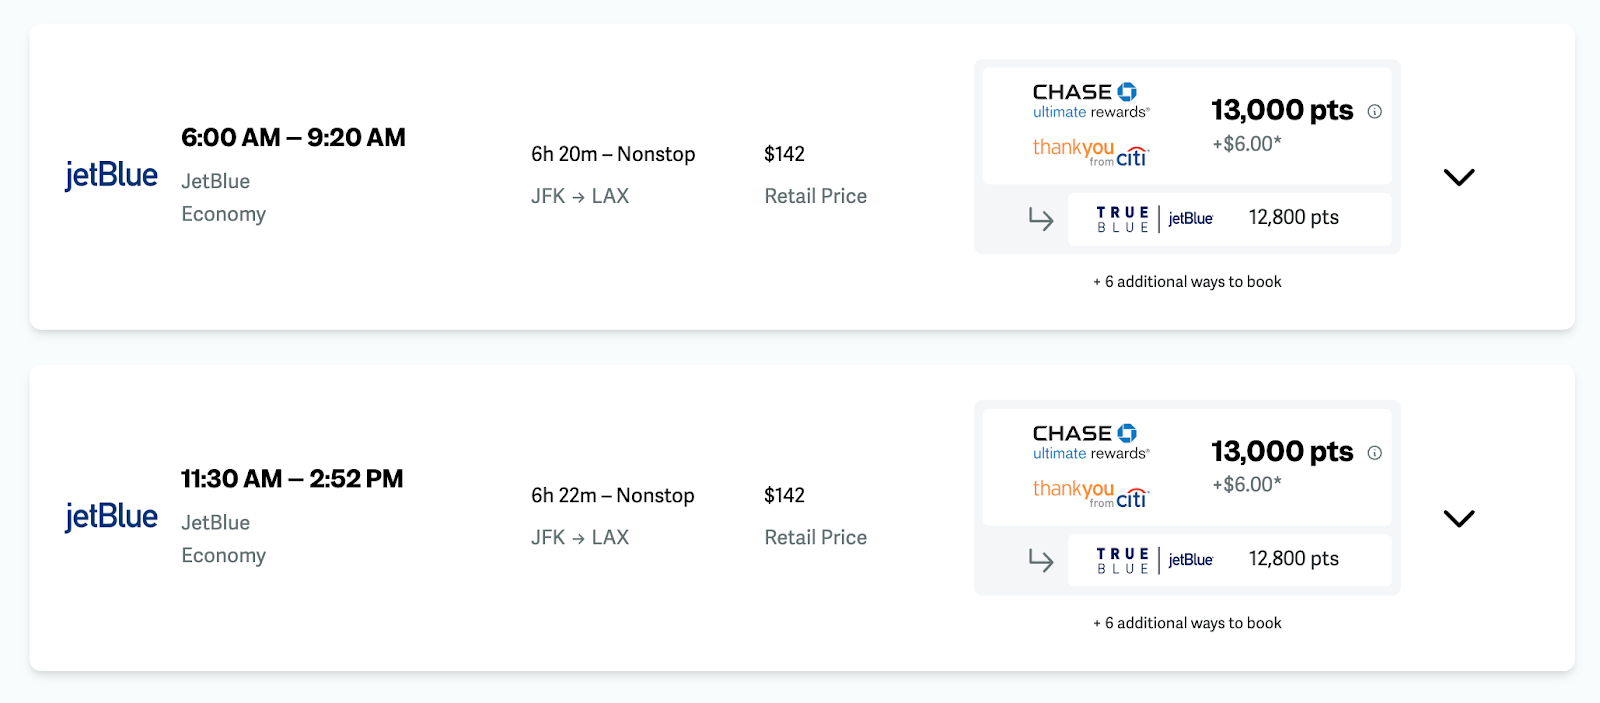Select 12,800 pts TrueBlue option on second flight
This screenshot has height=703, width=1600.
coord(1293,559)
